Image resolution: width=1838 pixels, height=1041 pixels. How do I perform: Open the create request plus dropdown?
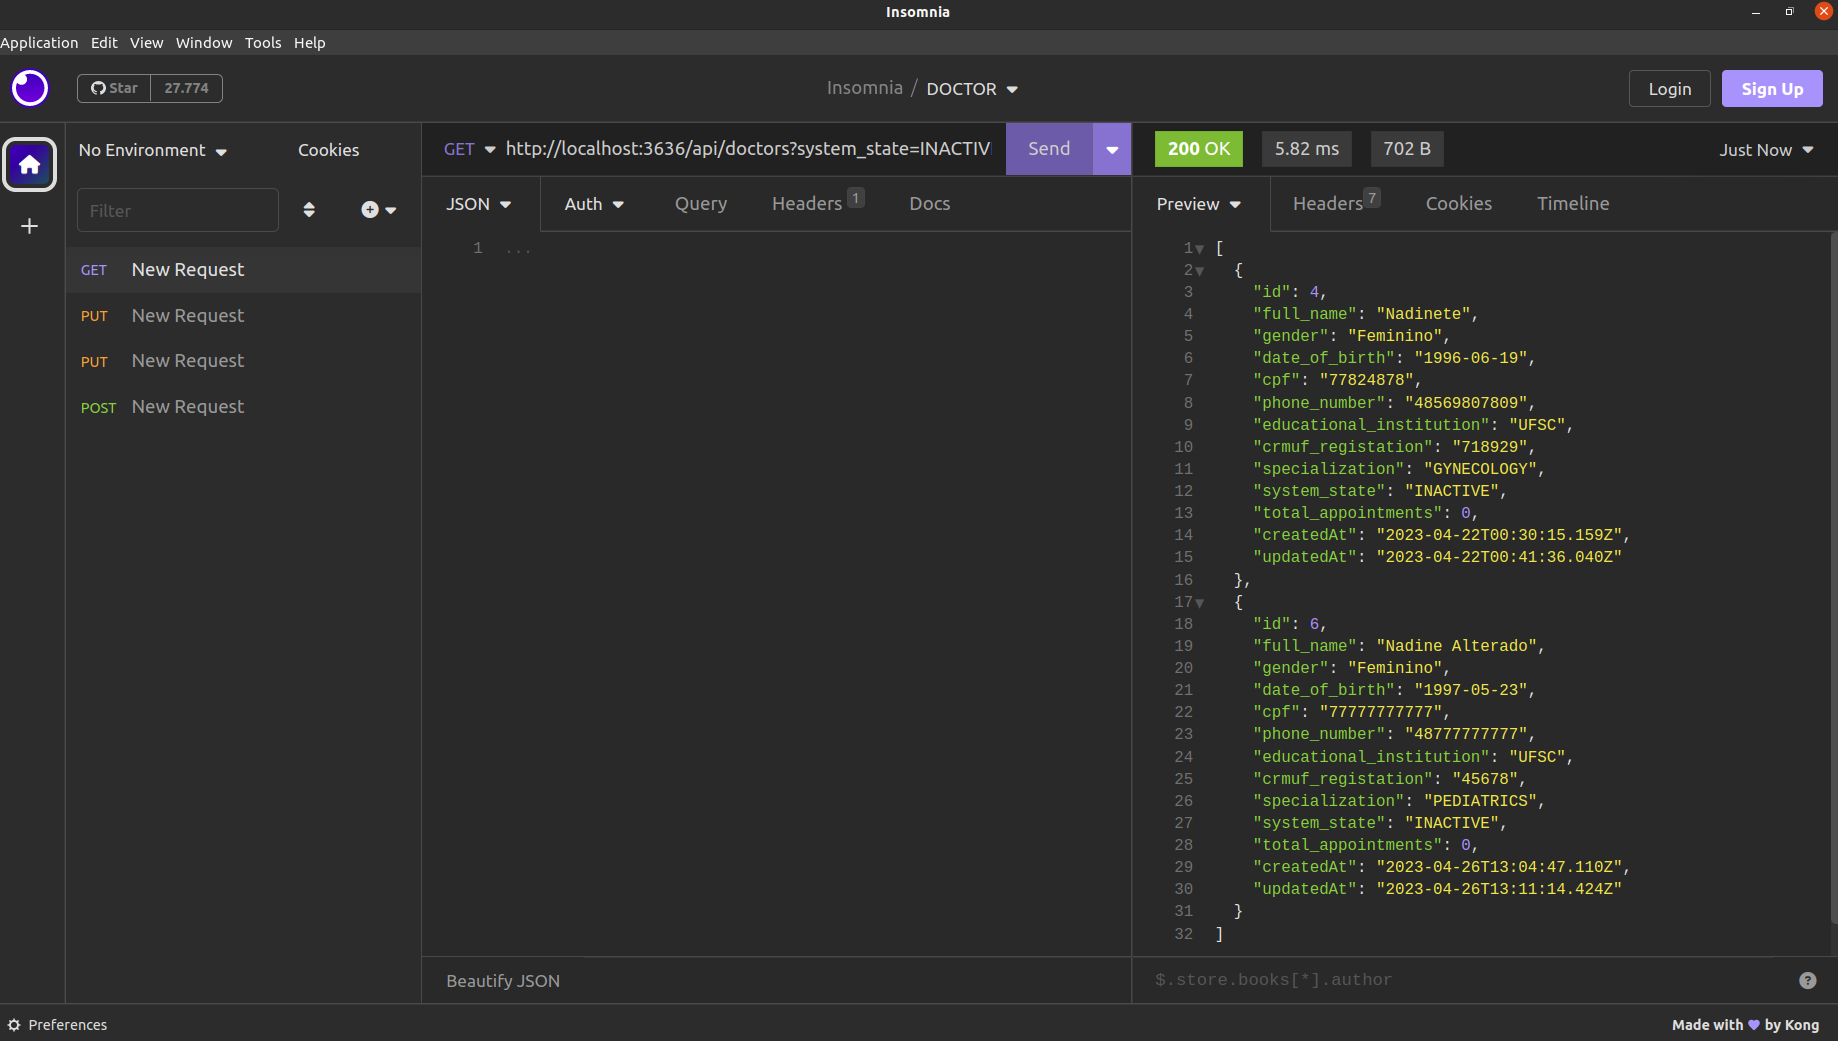point(379,209)
